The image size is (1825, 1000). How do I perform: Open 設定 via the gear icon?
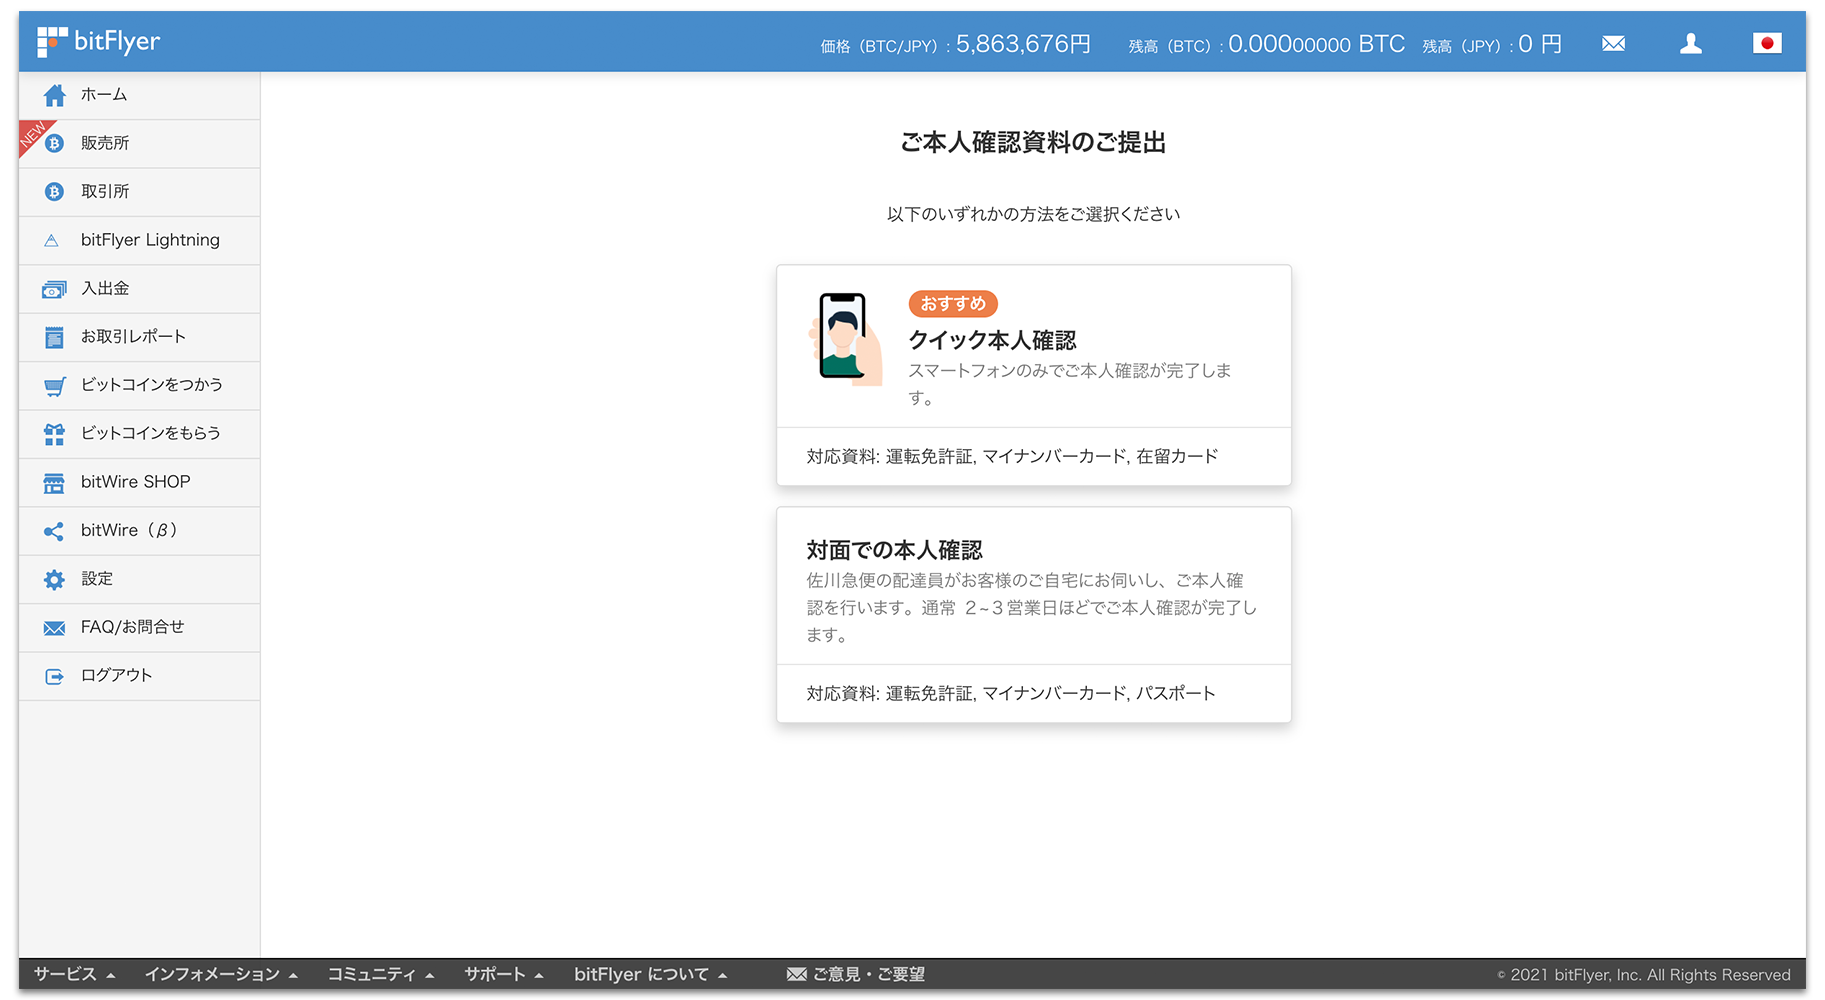tap(54, 579)
